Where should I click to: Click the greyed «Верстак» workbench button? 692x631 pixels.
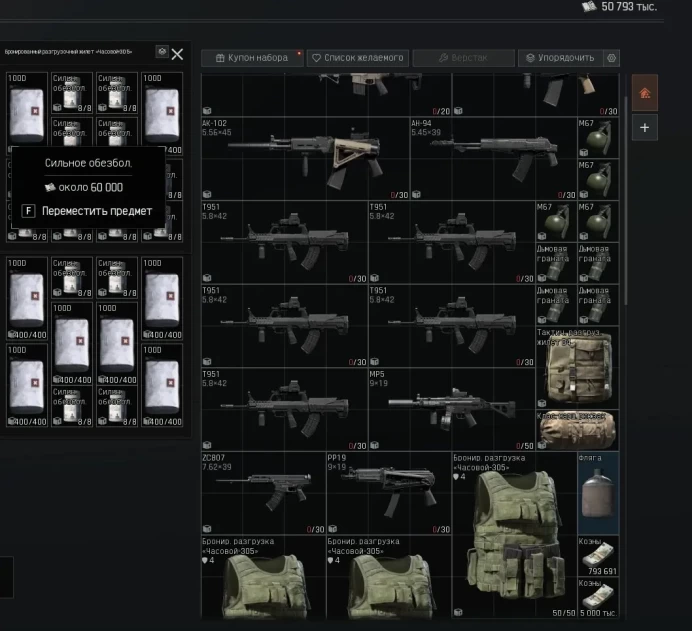[463, 58]
